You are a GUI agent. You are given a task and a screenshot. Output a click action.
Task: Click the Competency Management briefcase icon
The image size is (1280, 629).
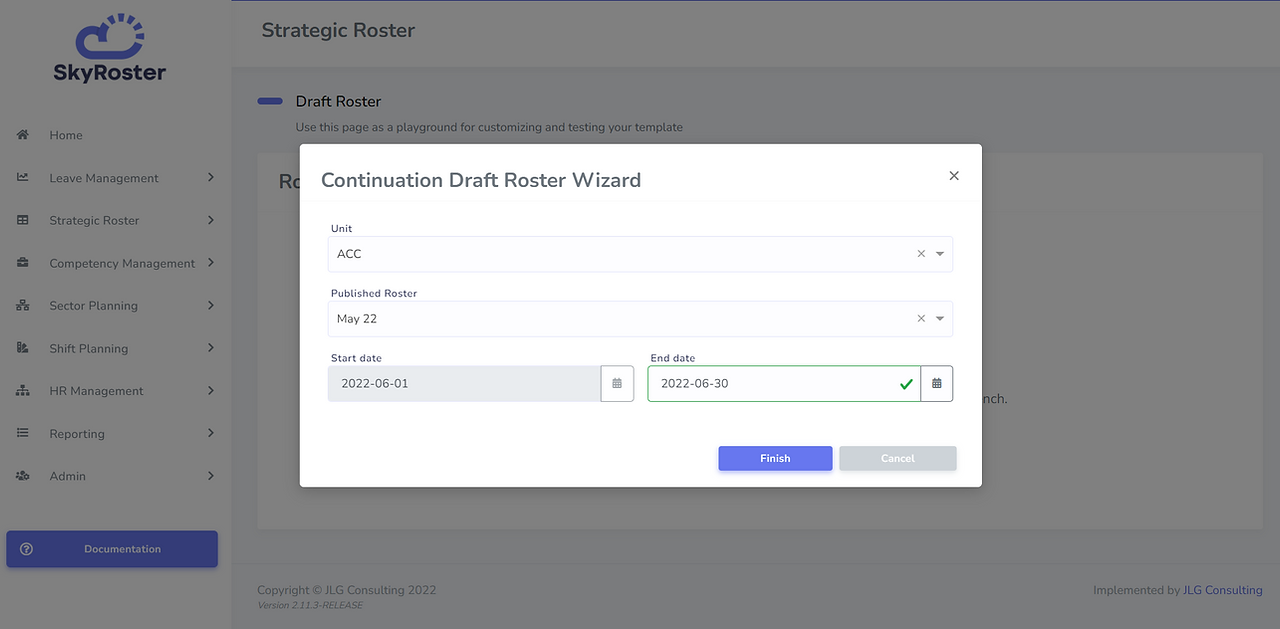[x=23, y=263]
